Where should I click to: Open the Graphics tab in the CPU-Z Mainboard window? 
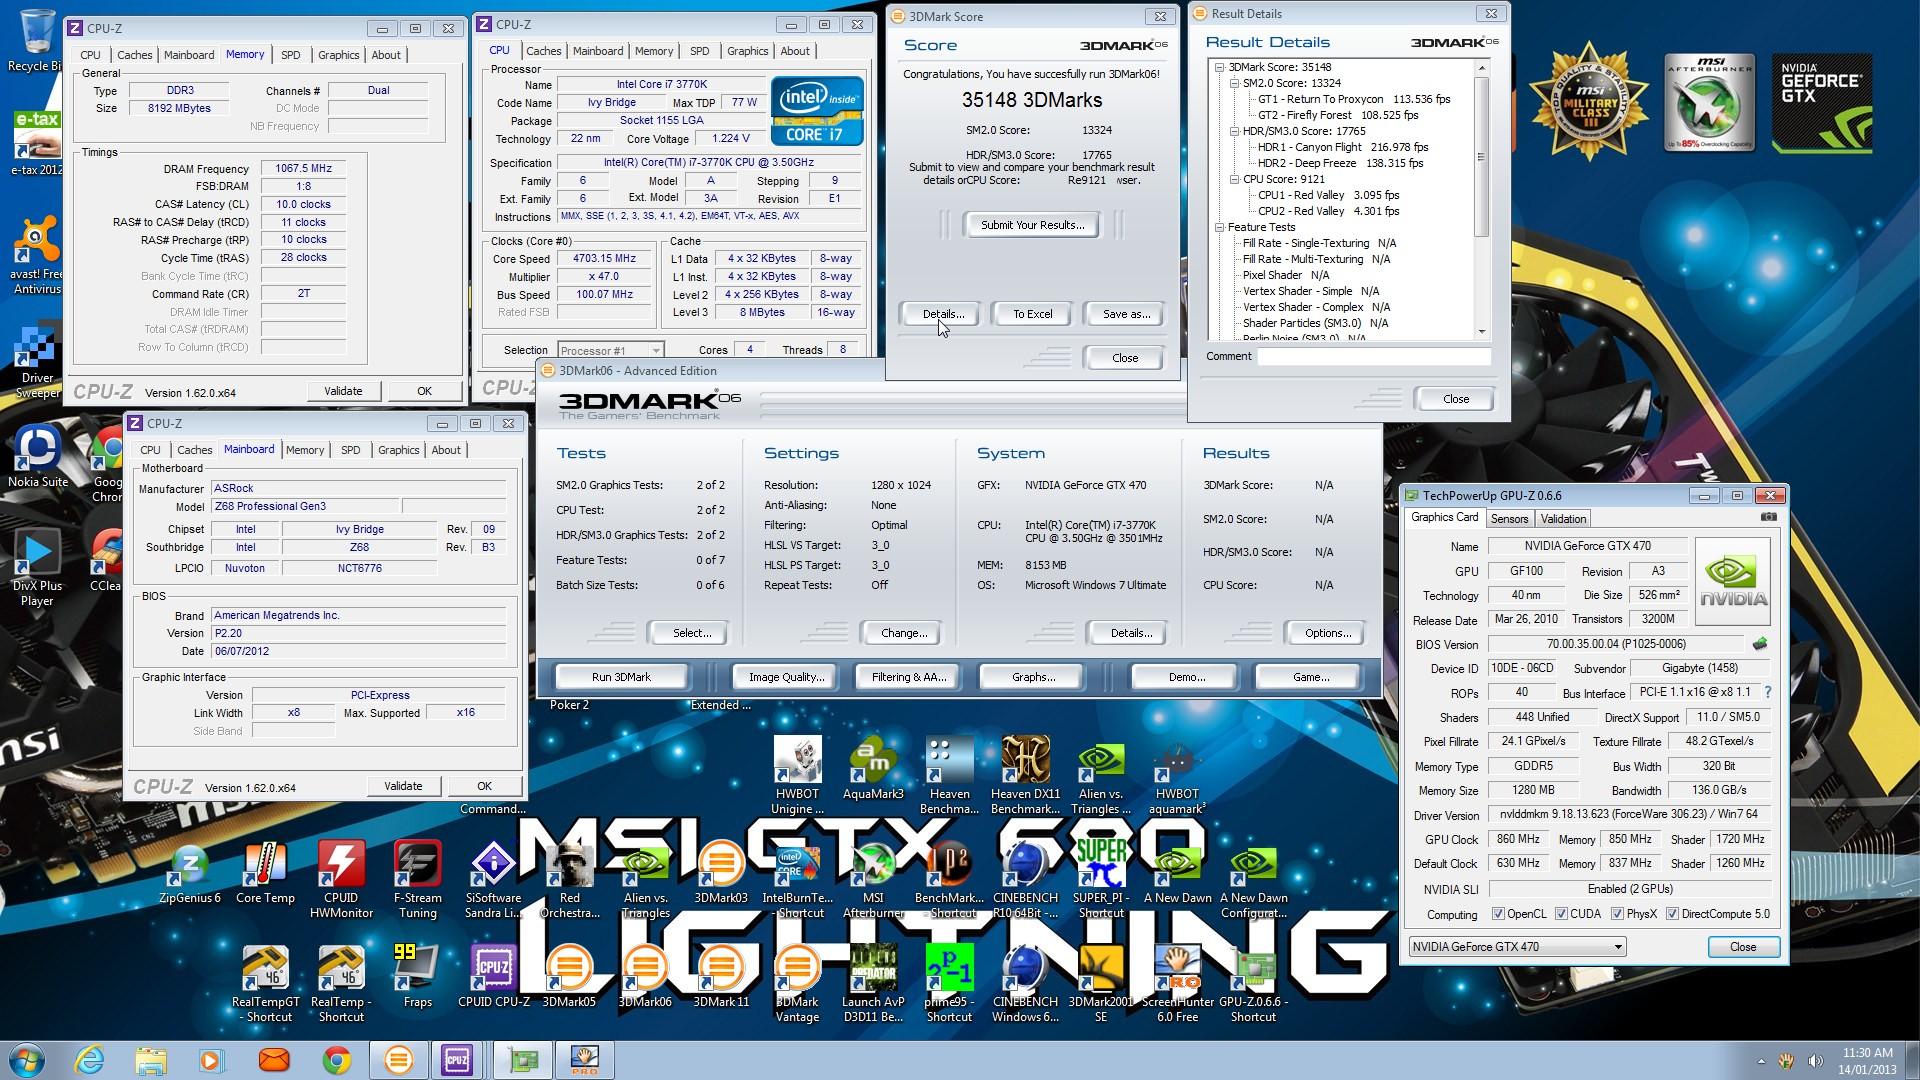398,450
